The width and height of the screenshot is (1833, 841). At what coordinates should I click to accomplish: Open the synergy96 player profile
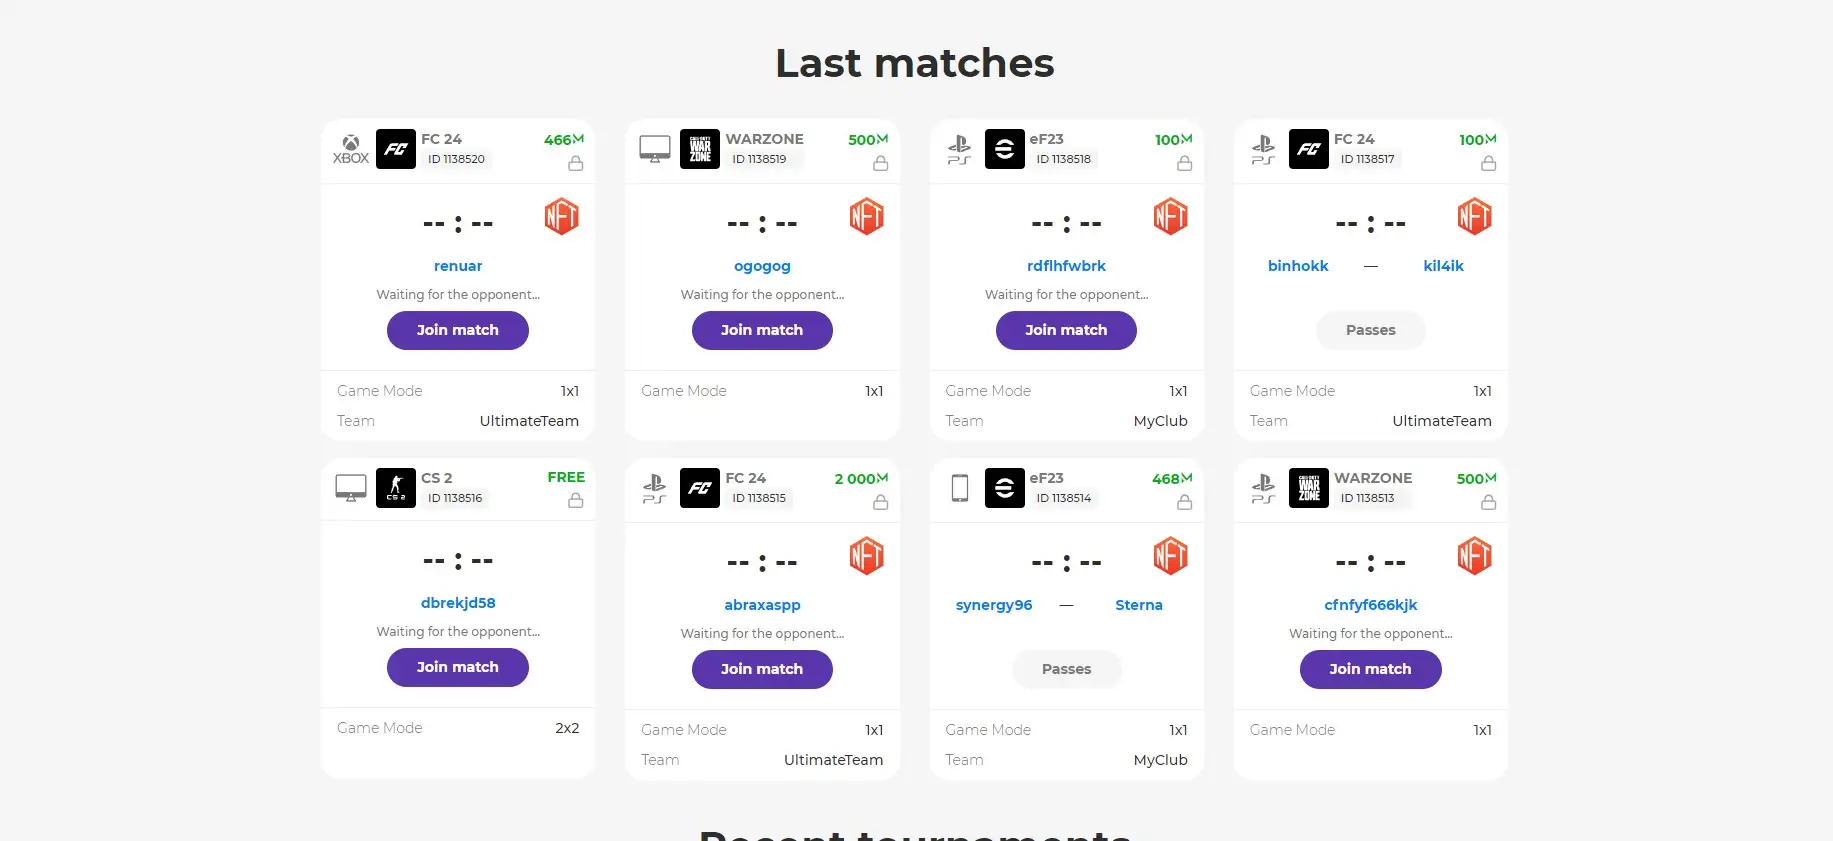point(994,605)
